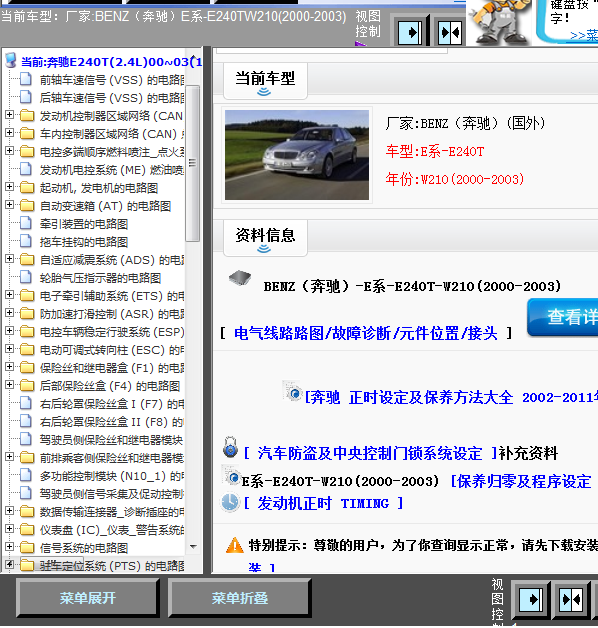The width and height of the screenshot is (598, 628).
Task: Expand the 电控多端顺序燃料喷注 tree node
Action: point(9,151)
